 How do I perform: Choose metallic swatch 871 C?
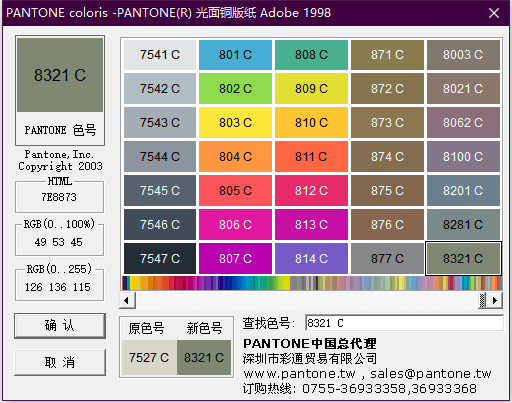pyautogui.click(x=387, y=55)
